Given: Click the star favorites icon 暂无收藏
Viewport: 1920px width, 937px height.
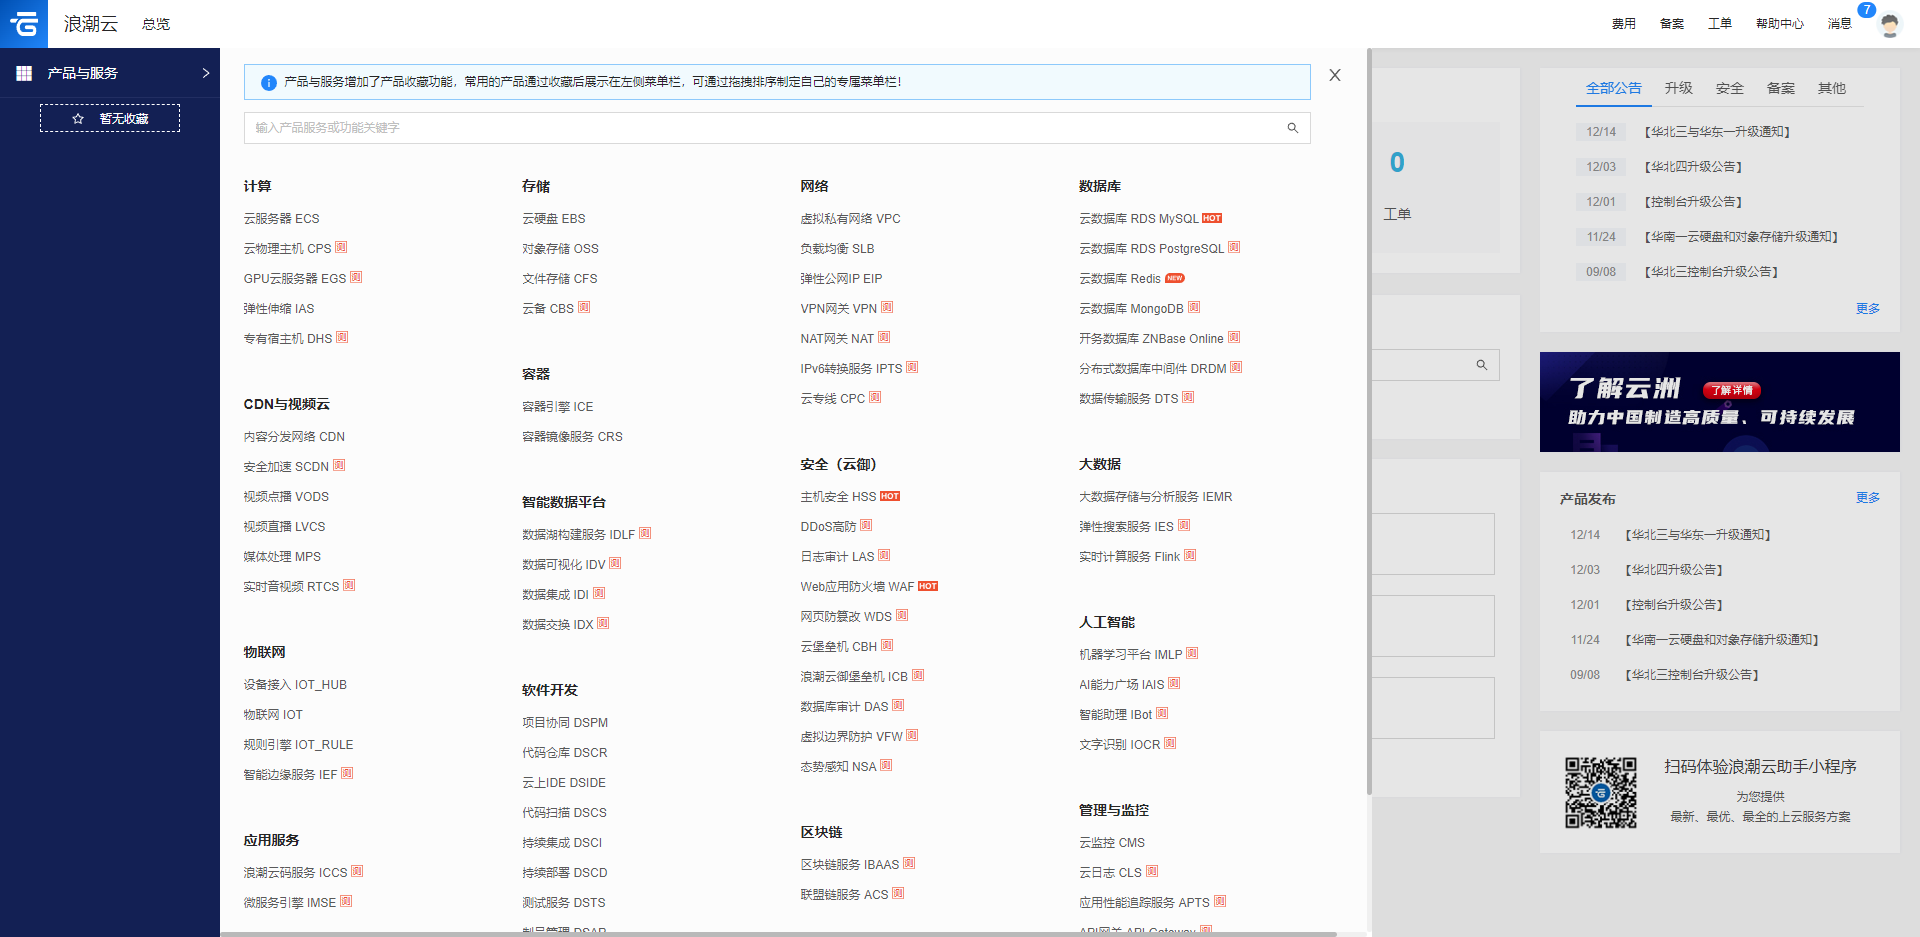Looking at the screenshot, I should click(x=78, y=119).
